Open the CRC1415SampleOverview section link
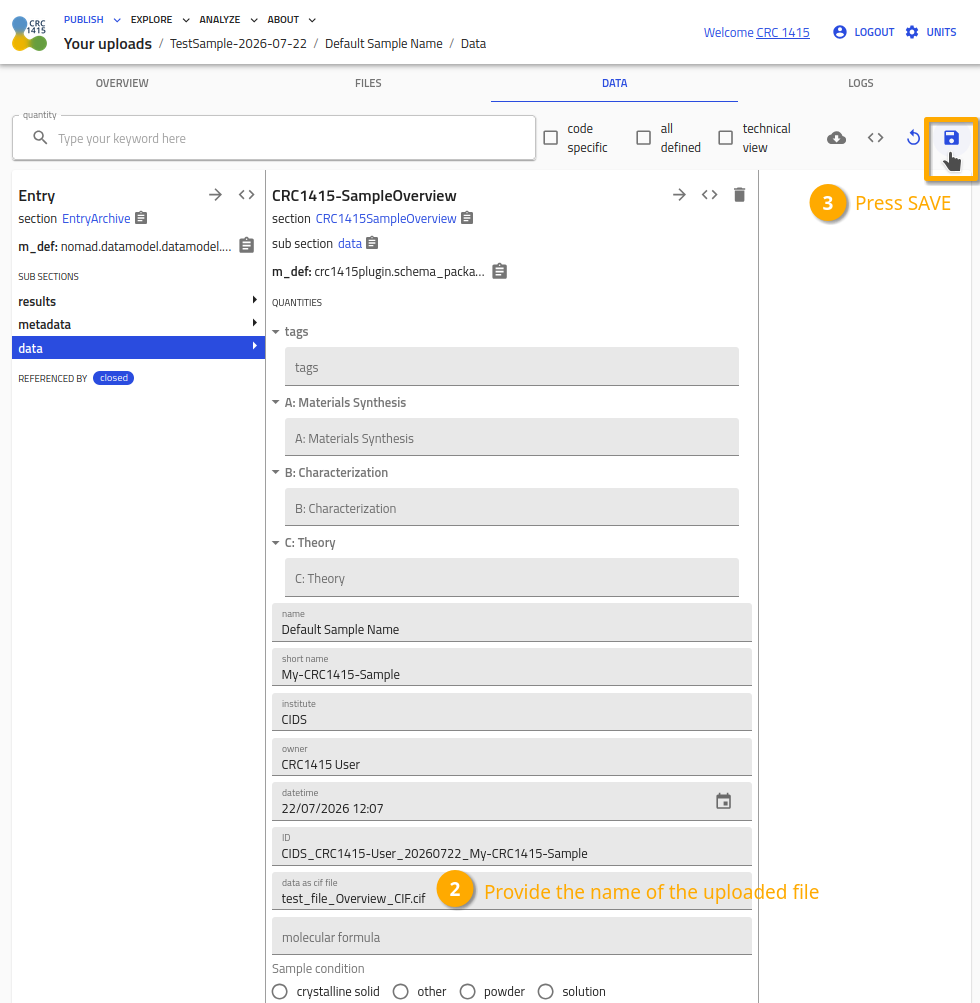Screen dimensions: 980x1003 point(386,219)
